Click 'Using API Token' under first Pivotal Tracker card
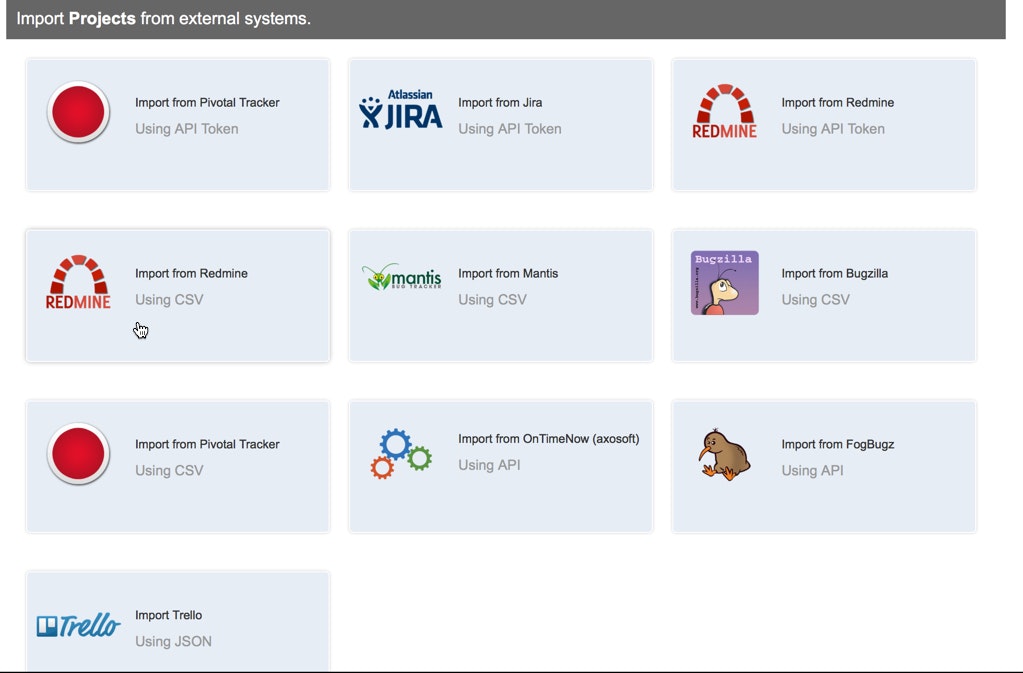This screenshot has height=673, width=1023. coord(187,129)
